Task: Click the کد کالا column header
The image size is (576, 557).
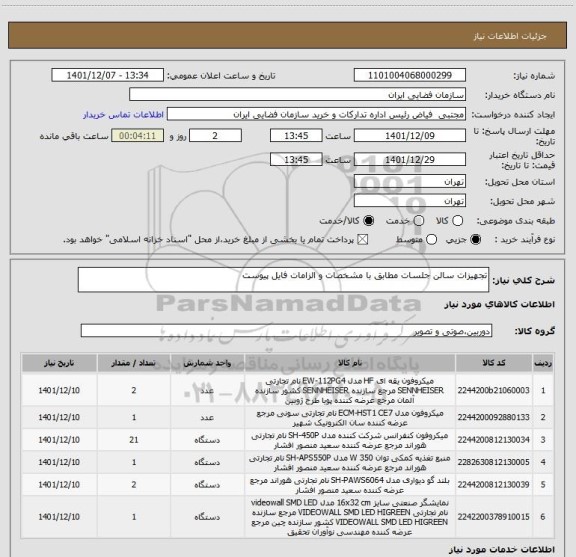Action: (x=494, y=363)
